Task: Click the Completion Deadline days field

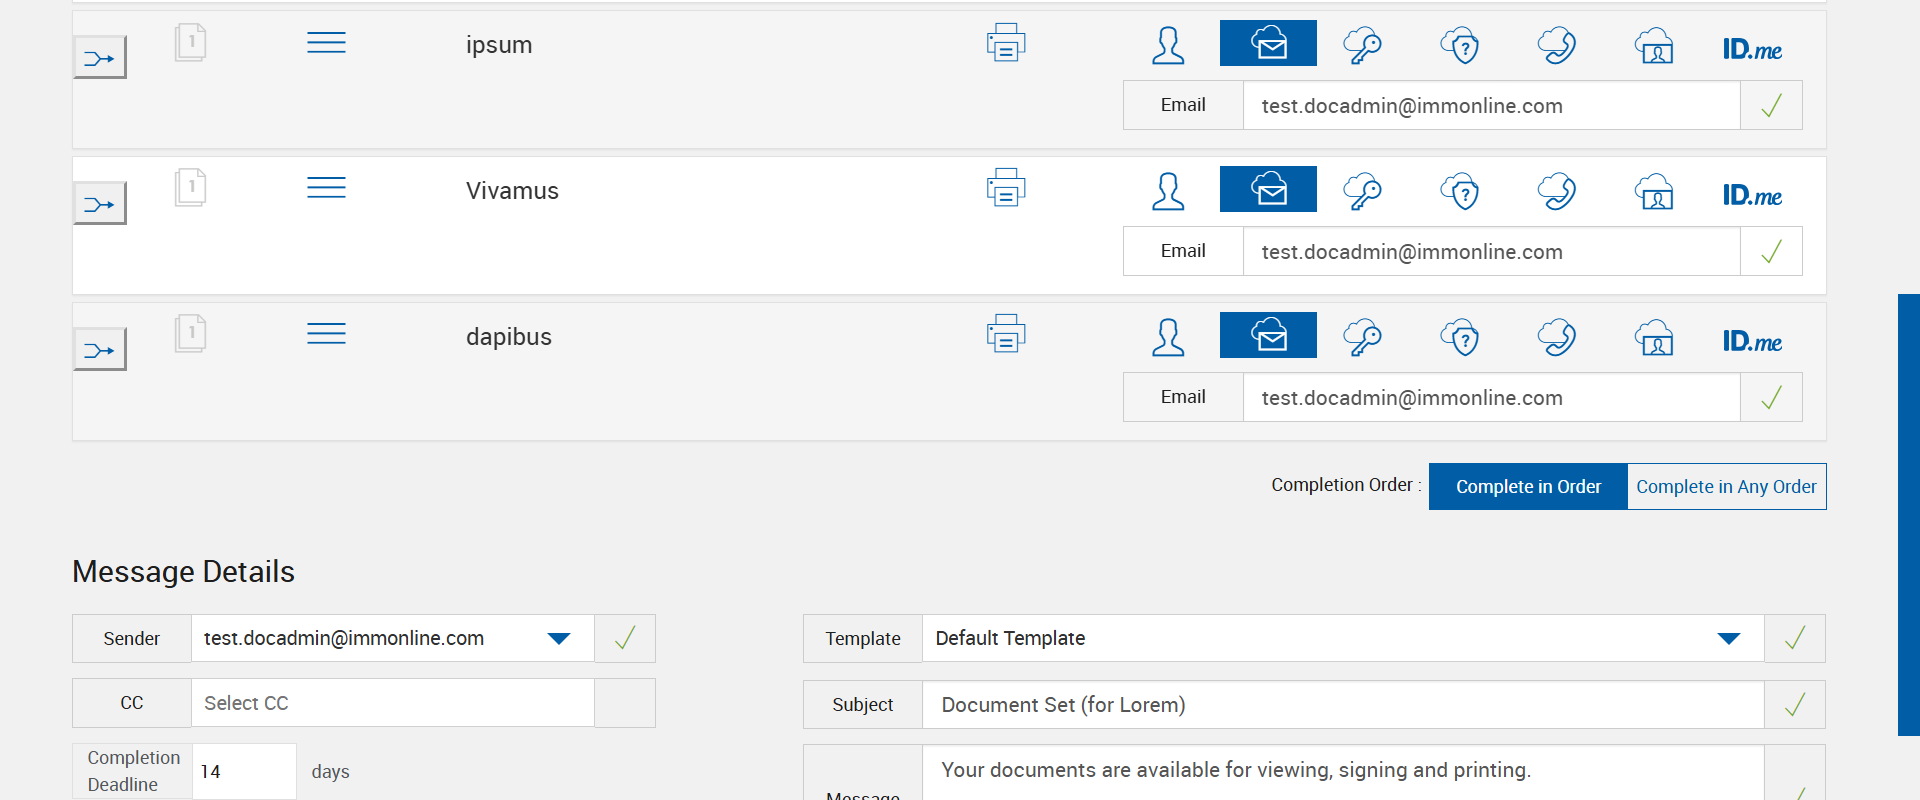Action: (x=244, y=772)
